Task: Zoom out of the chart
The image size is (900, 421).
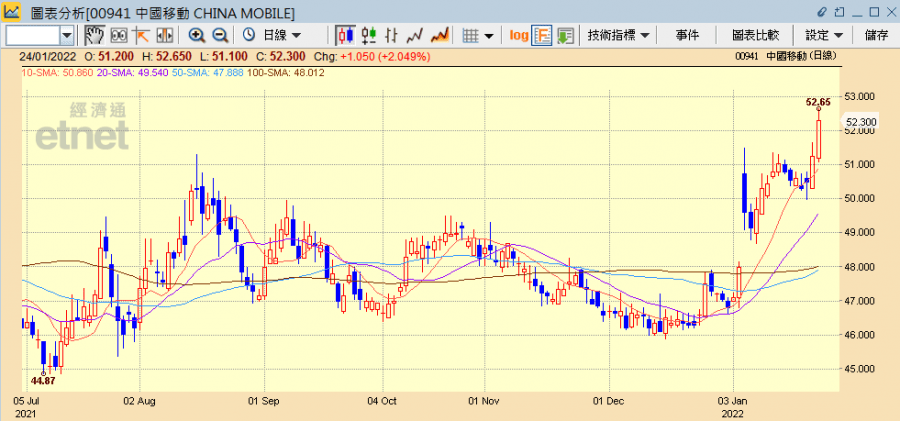Action: (x=220, y=35)
